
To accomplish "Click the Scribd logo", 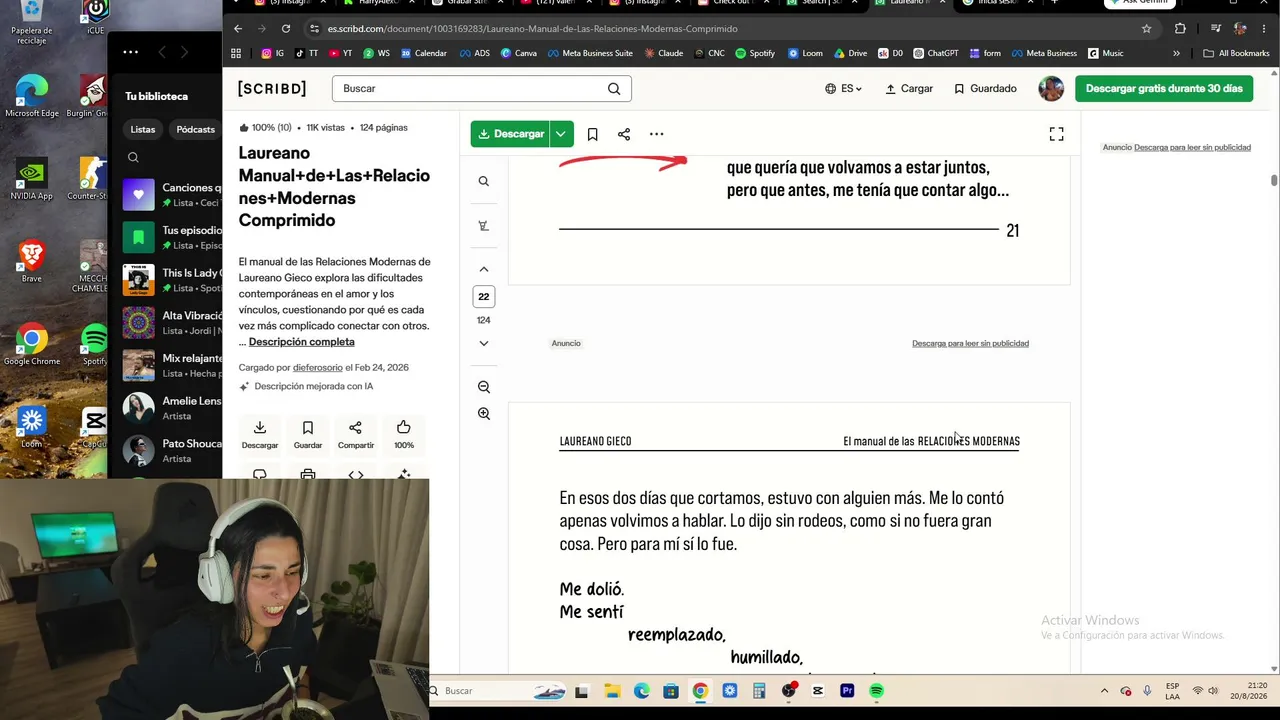I will tap(272, 88).
